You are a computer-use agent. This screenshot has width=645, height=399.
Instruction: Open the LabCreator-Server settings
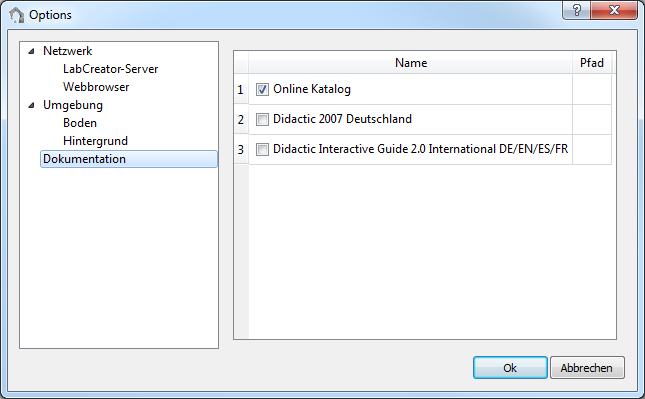tap(110, 69)
